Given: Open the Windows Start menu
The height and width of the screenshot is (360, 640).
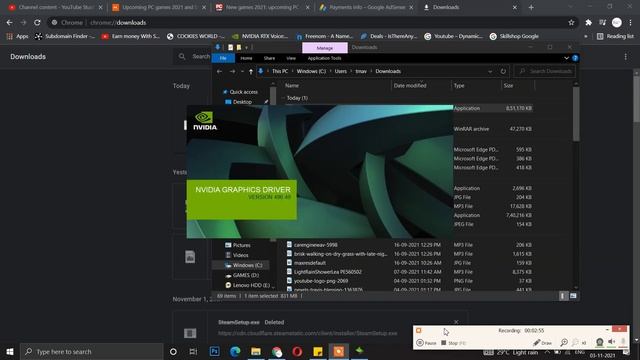Looking at the screenshot, I should pyautogui.click(x=10, y=351).
